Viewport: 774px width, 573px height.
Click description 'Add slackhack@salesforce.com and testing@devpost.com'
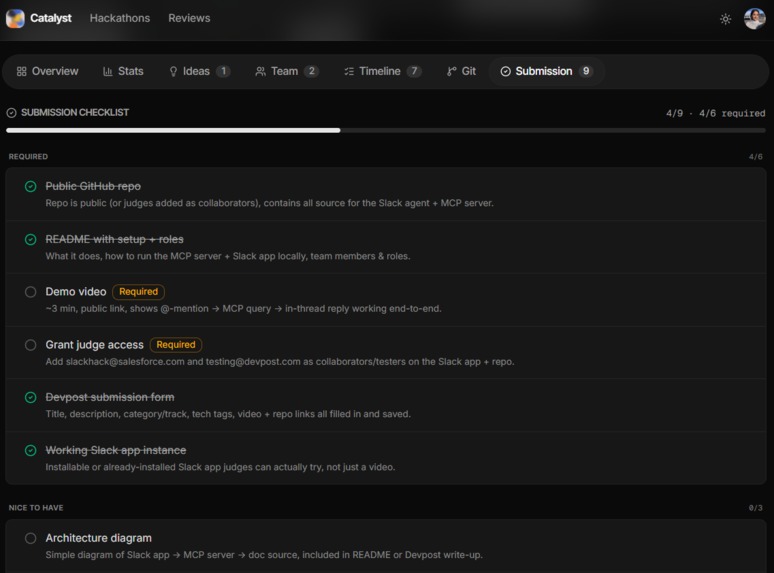[280, 362]
